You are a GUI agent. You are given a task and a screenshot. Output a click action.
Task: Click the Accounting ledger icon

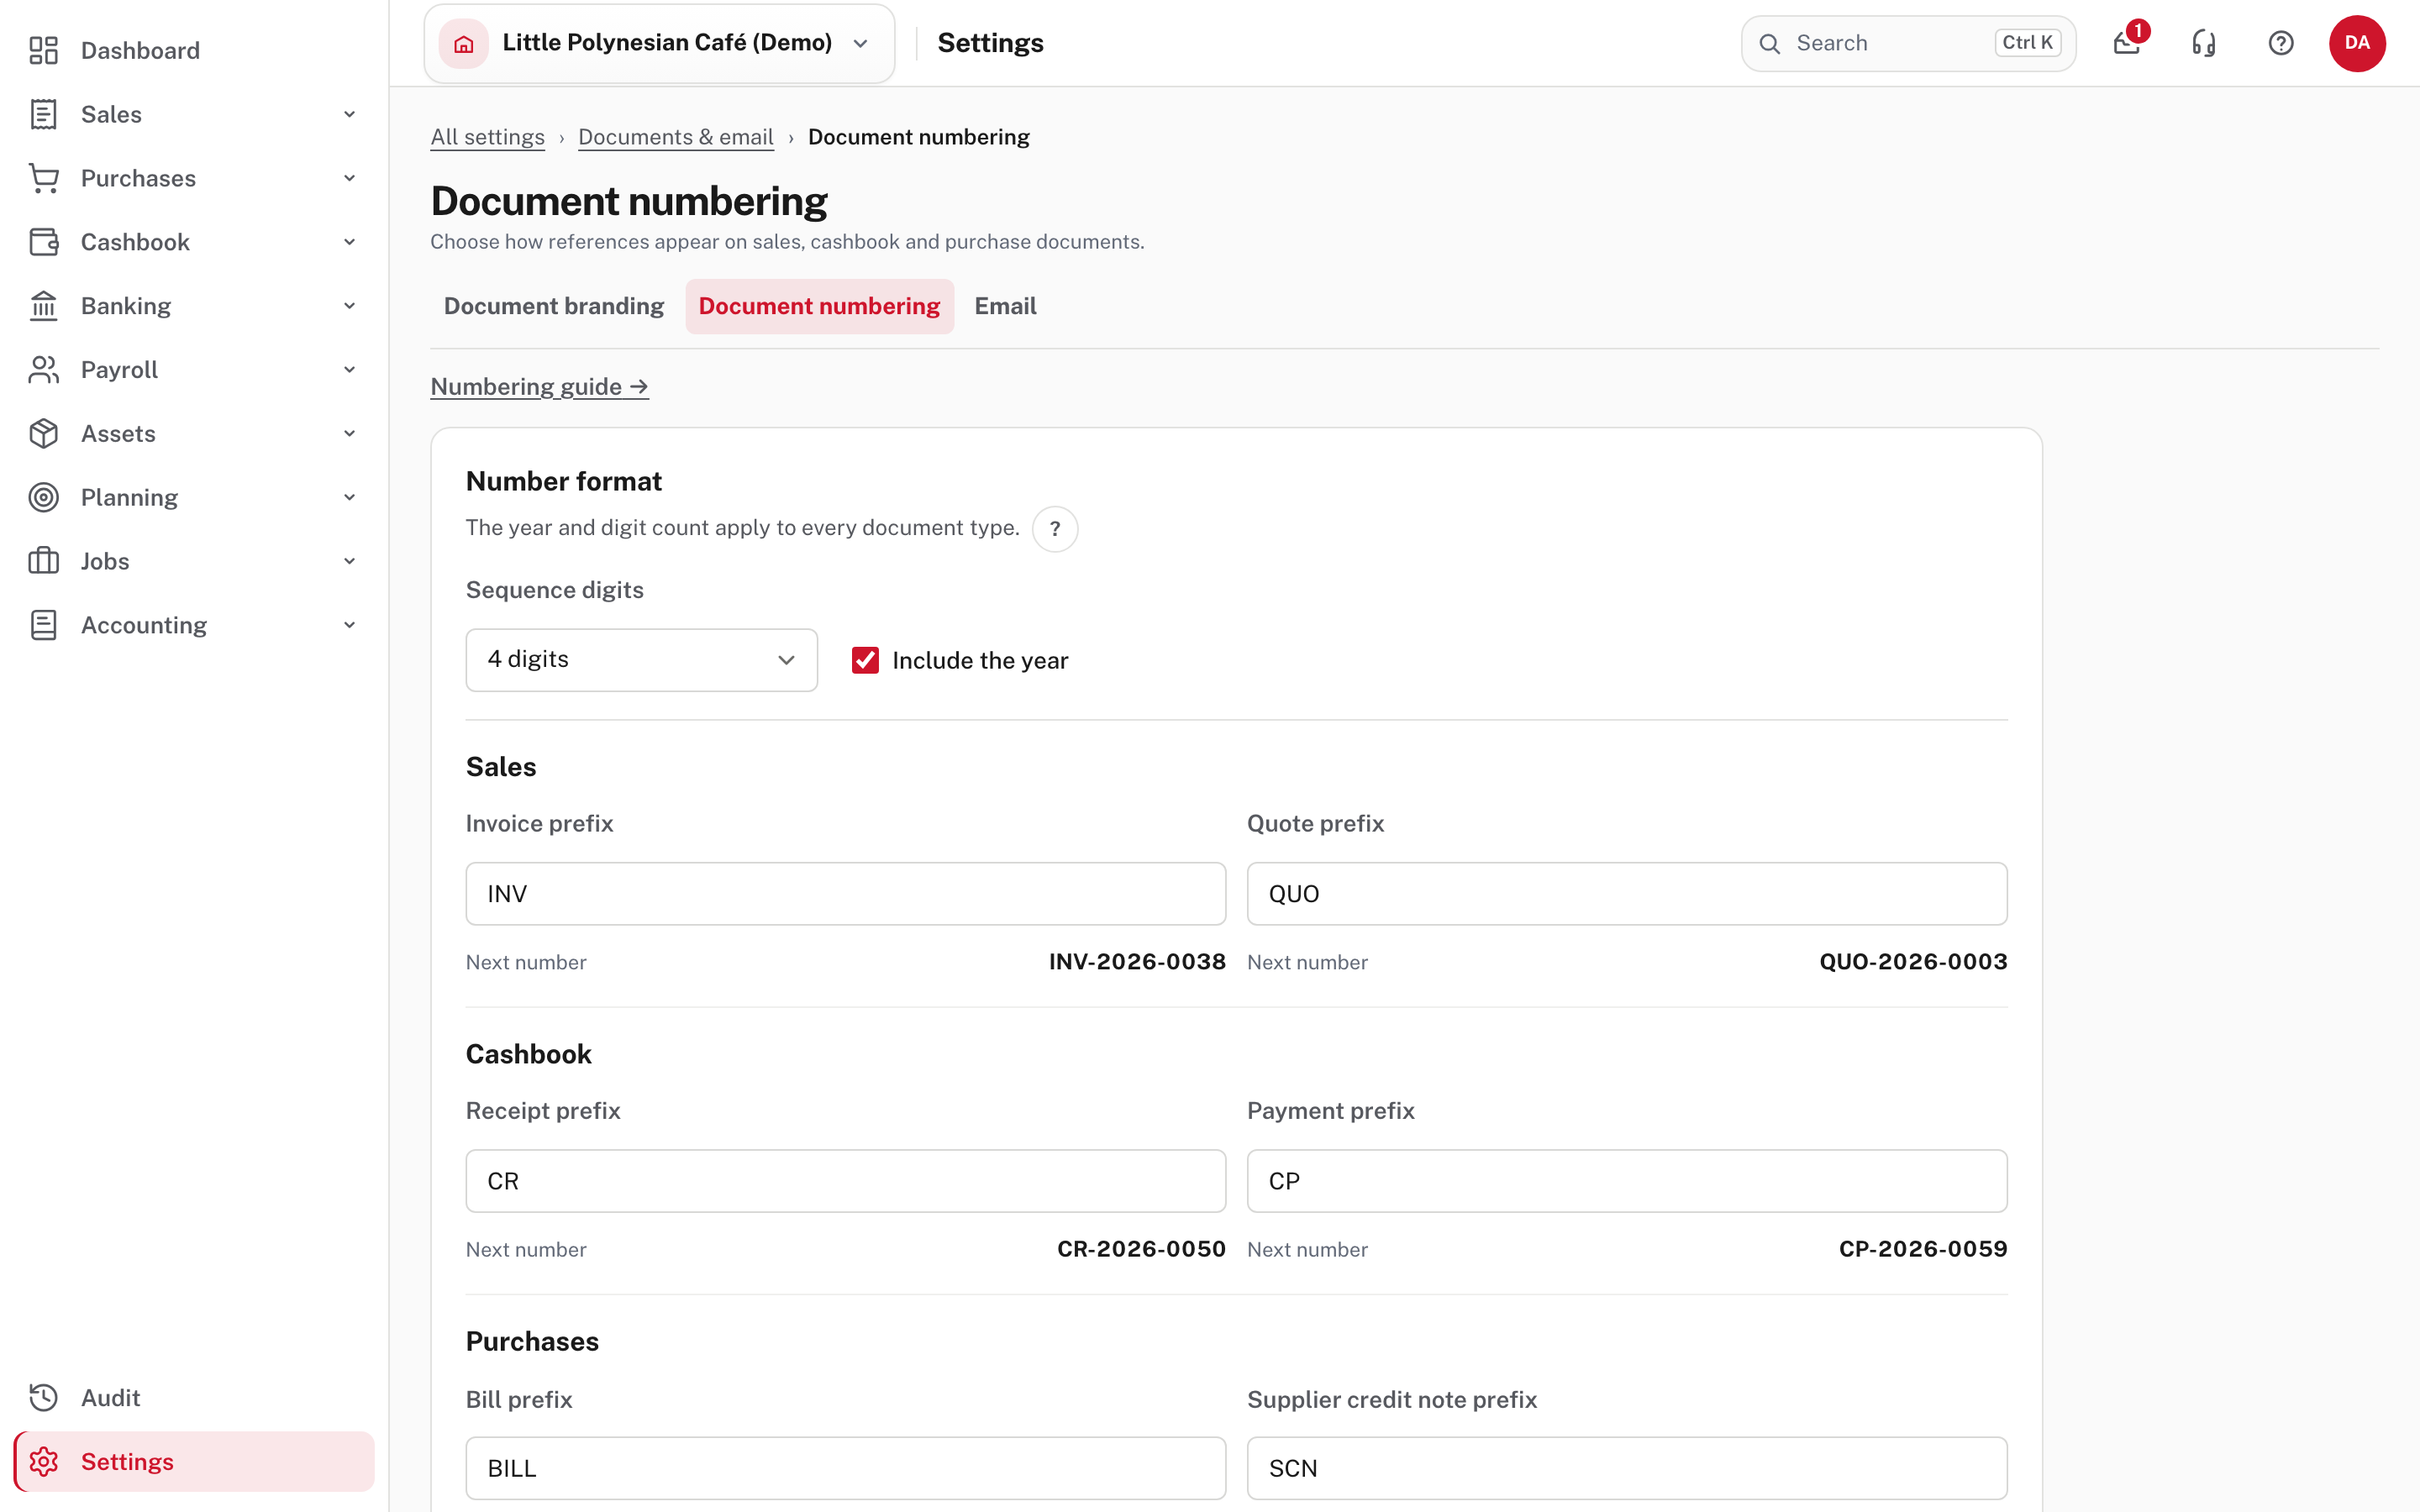pyautogui.click(x=43, y=625)
